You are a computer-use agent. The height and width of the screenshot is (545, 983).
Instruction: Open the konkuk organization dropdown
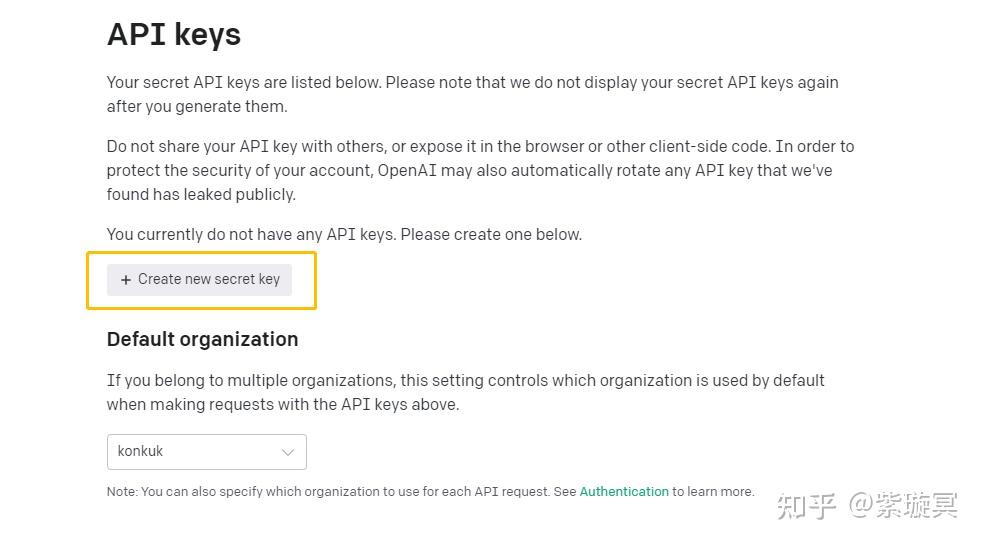pyautogui.click(x=206, y=452)
